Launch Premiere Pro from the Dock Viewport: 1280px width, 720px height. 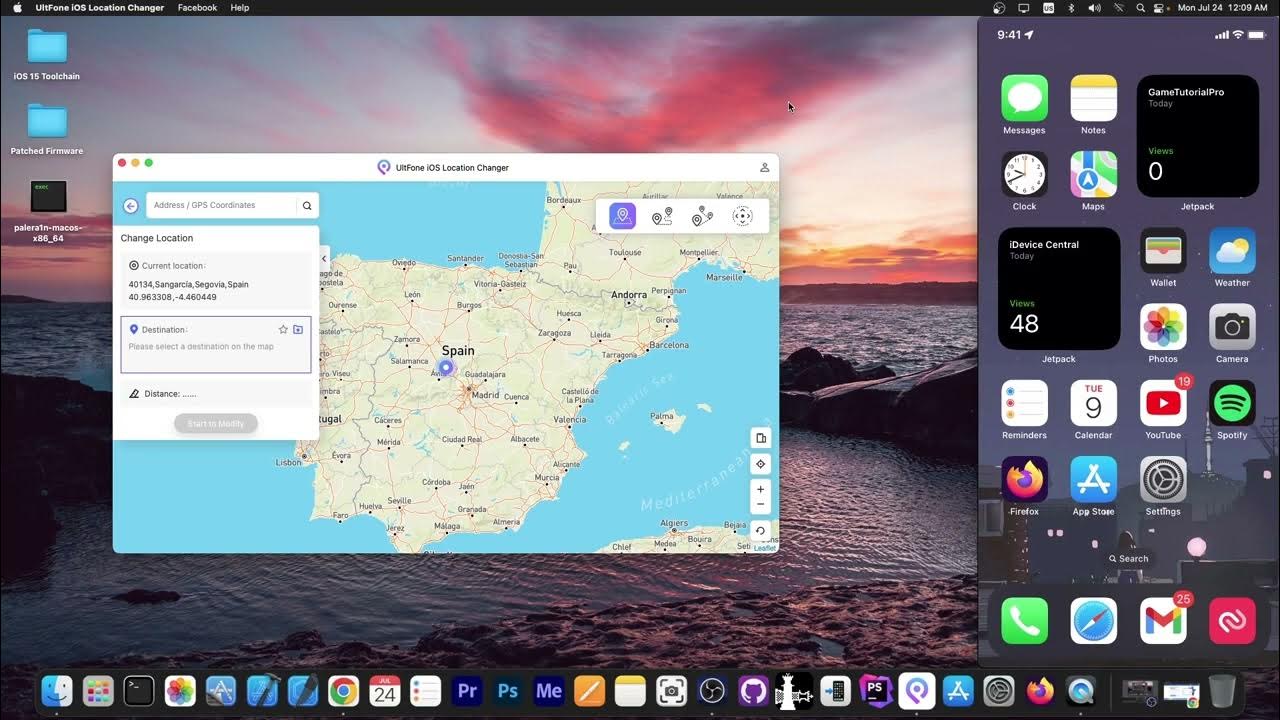tap(467, 691)
